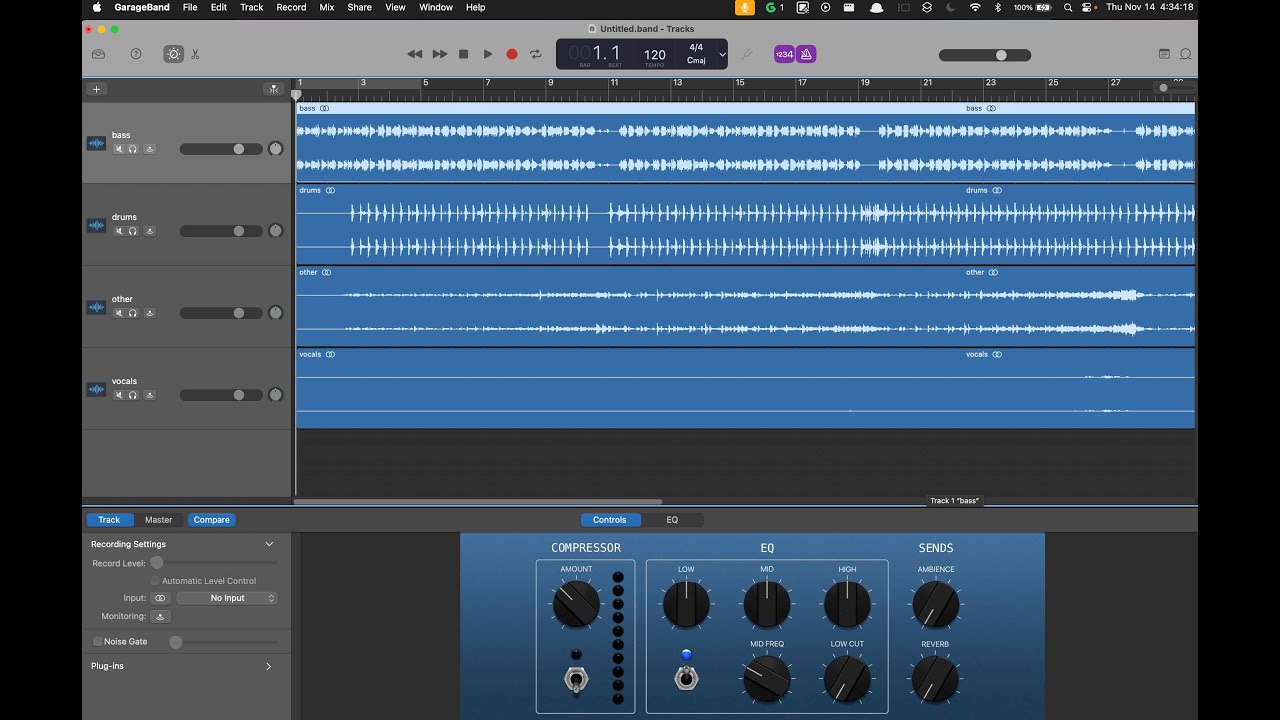Click the orange microphone menu bar icon

click(745, 7)
